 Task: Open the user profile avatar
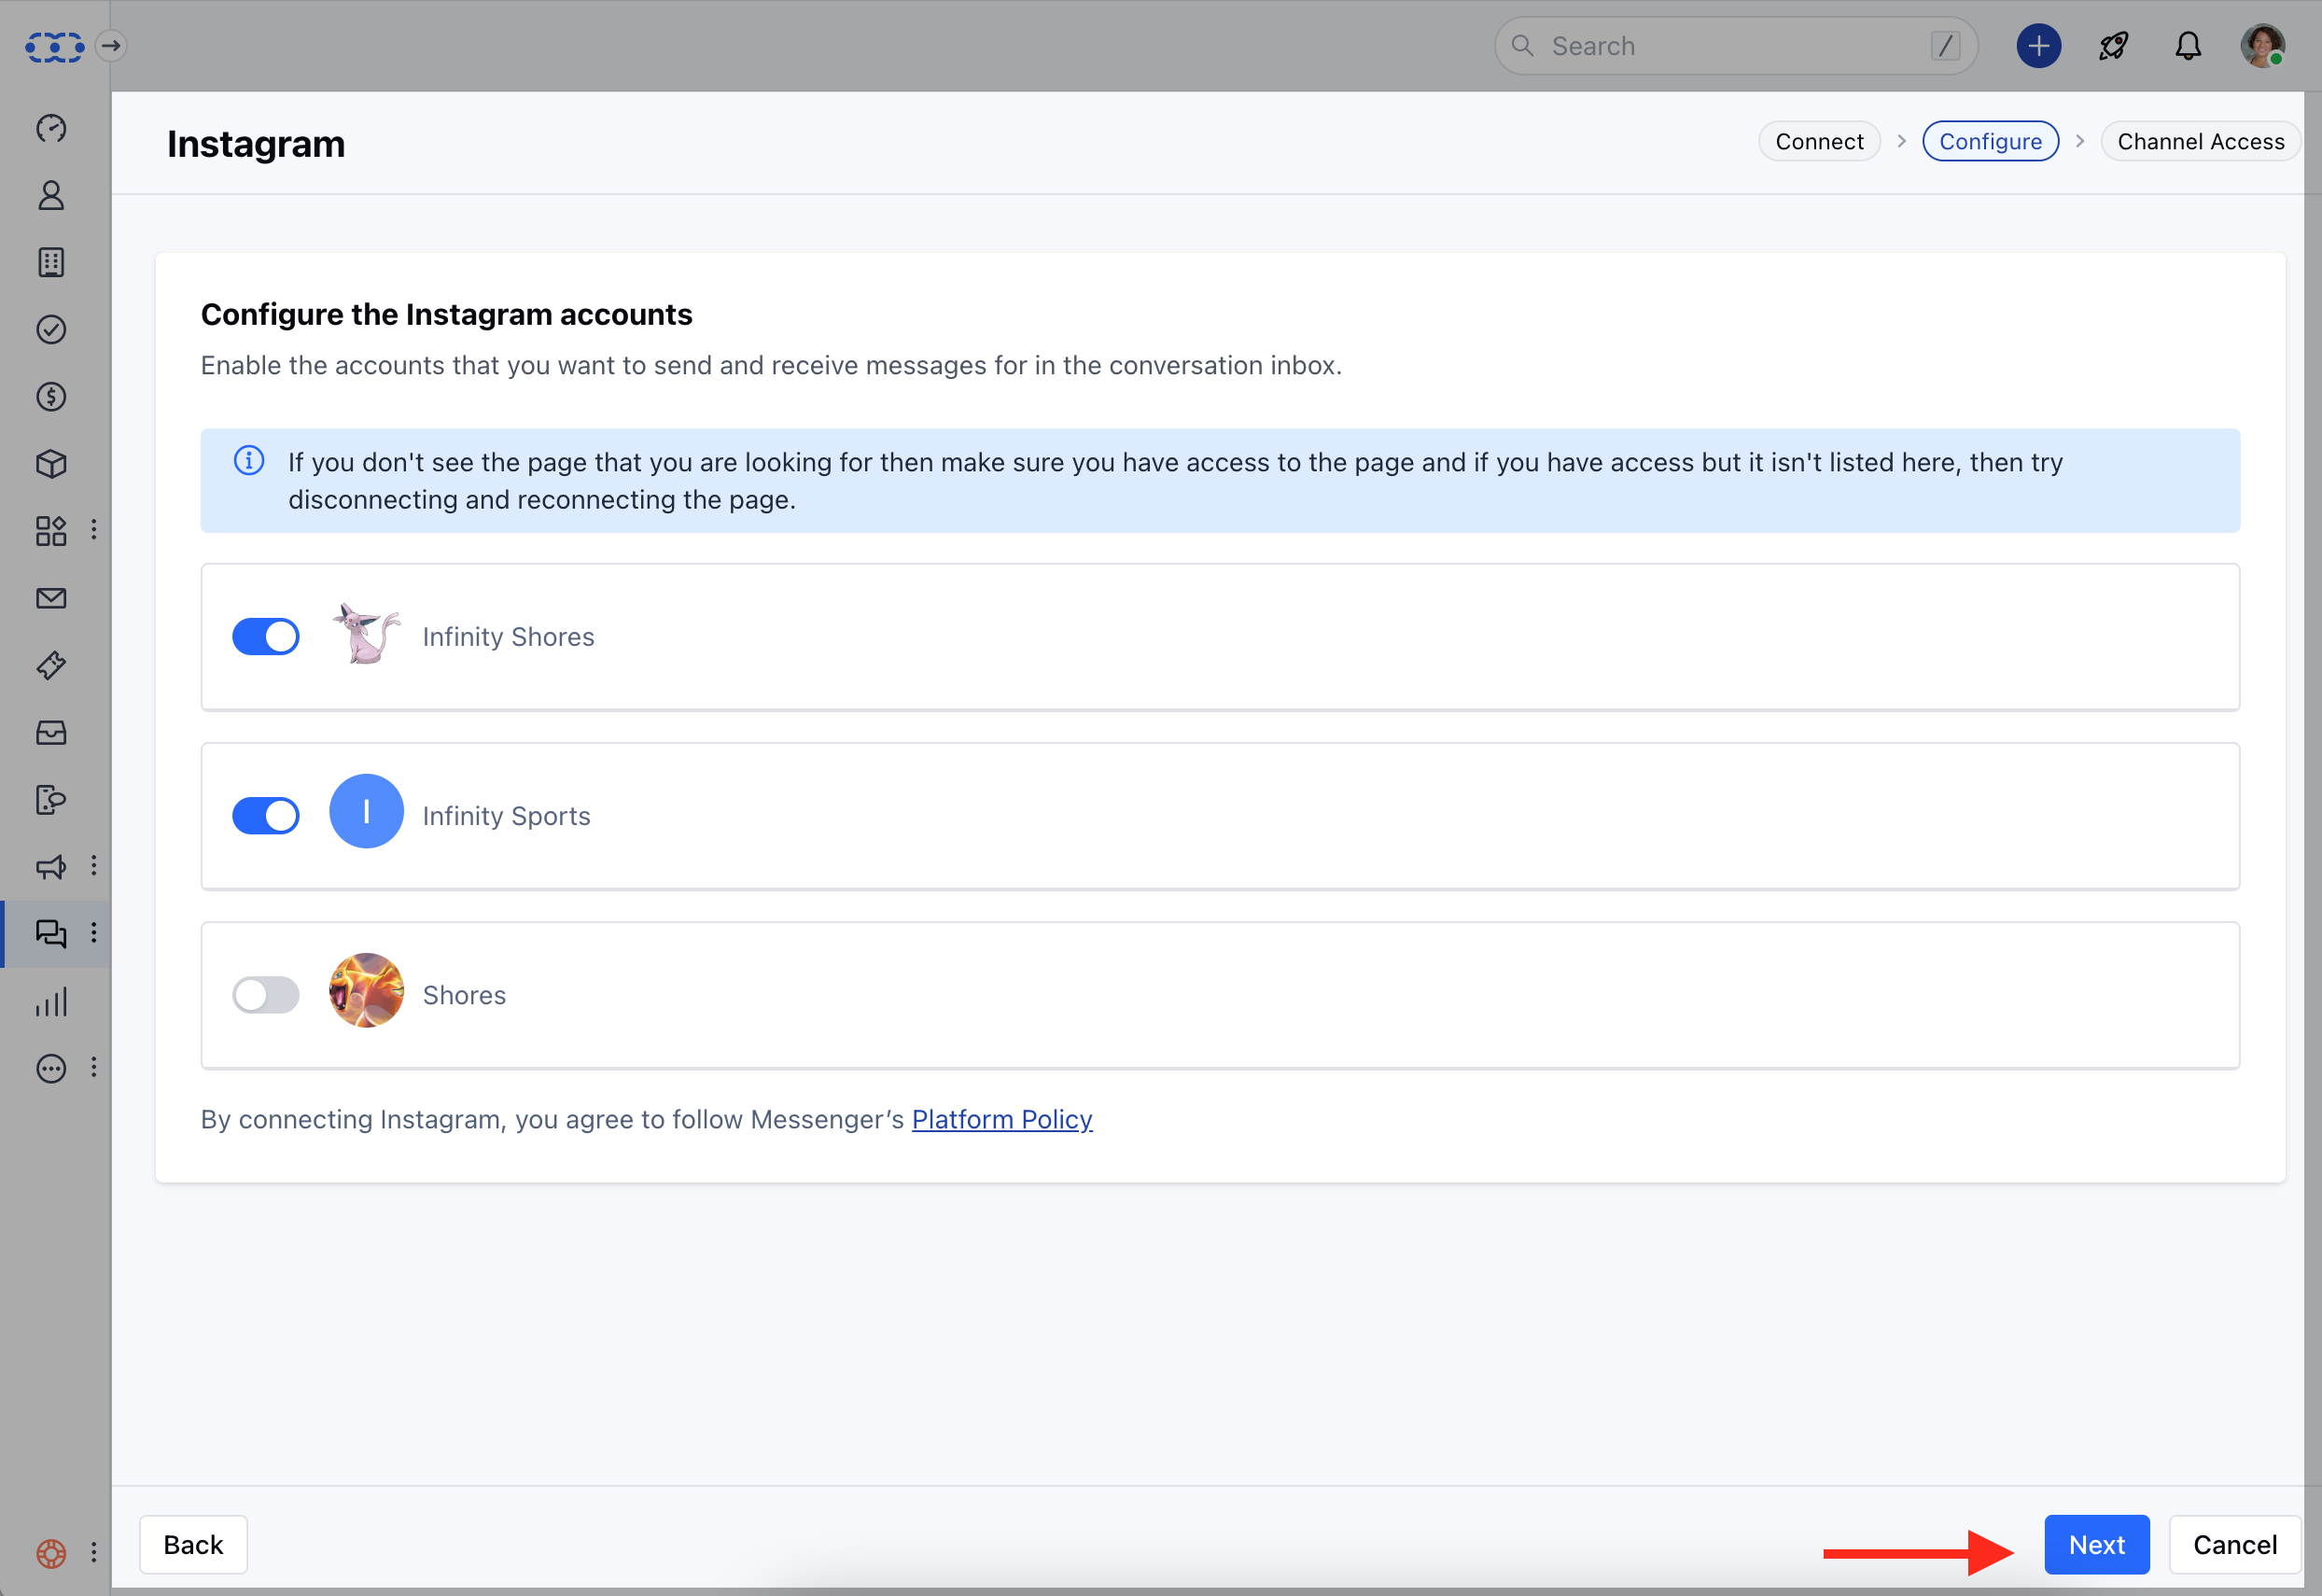click(2262, 46)
